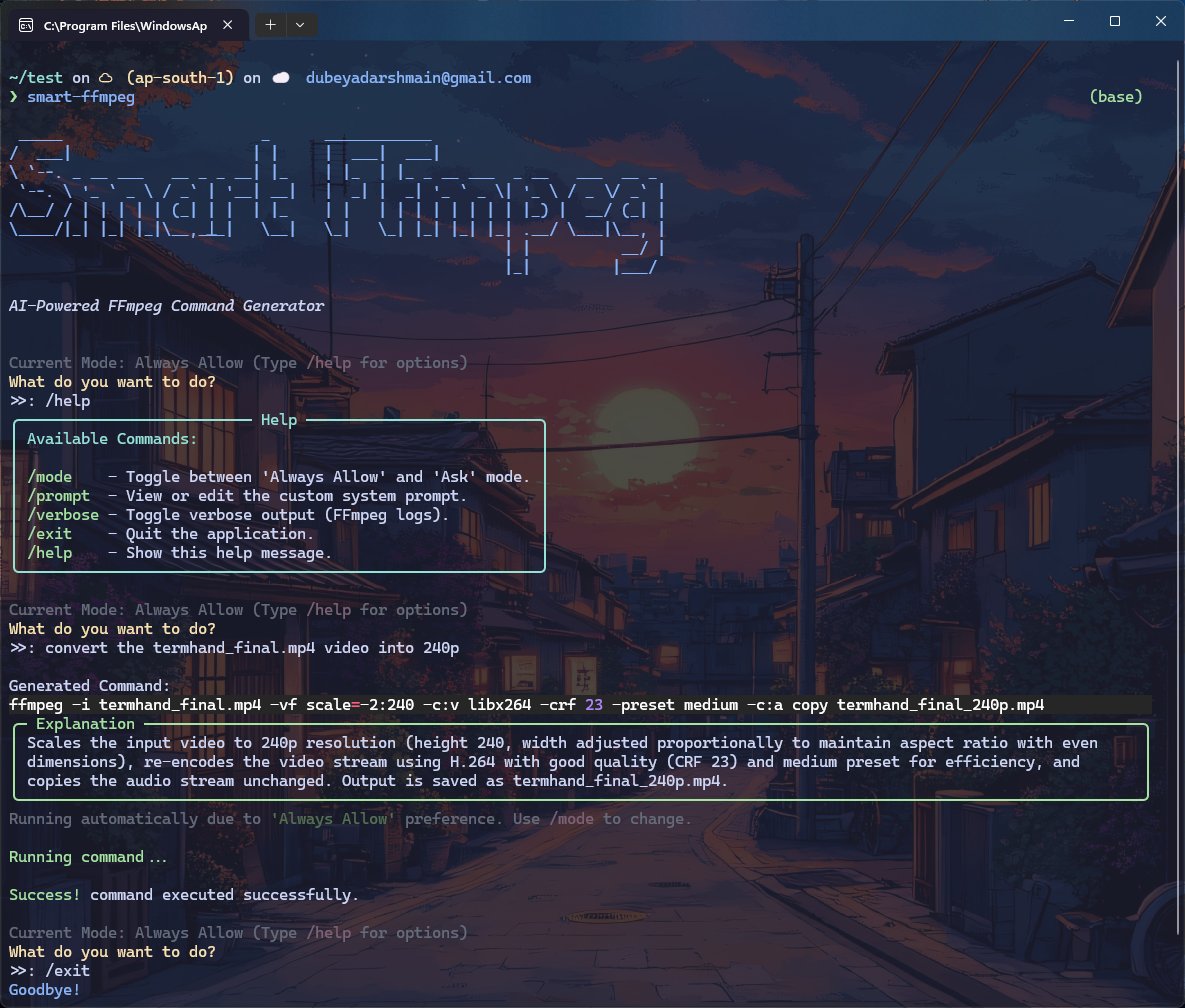This screenshot has height=1008, width=1185.
Task: Click the 'Available Commands:' heading
Action: (112, 439)
